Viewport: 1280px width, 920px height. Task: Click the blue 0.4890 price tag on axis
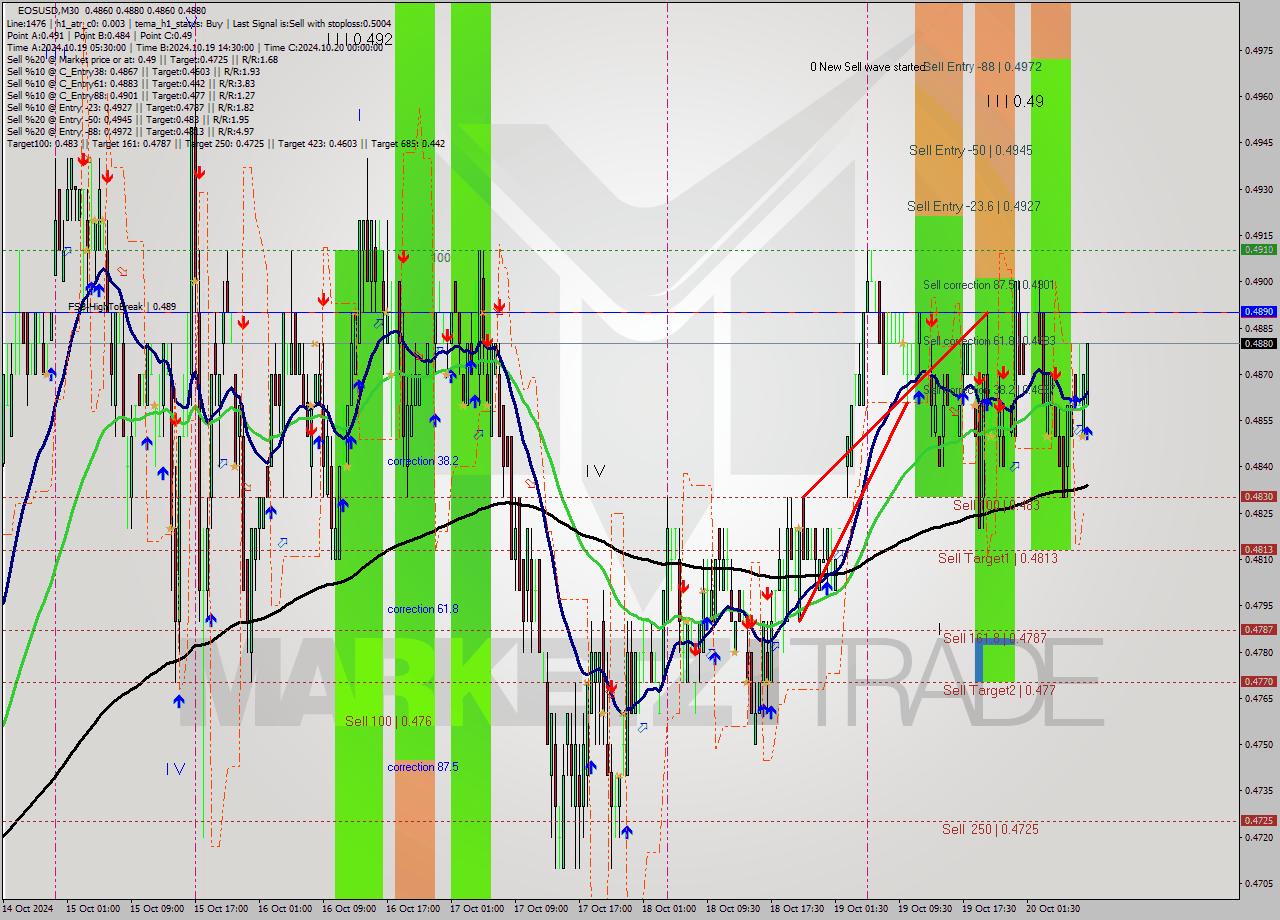(1258, 312)
